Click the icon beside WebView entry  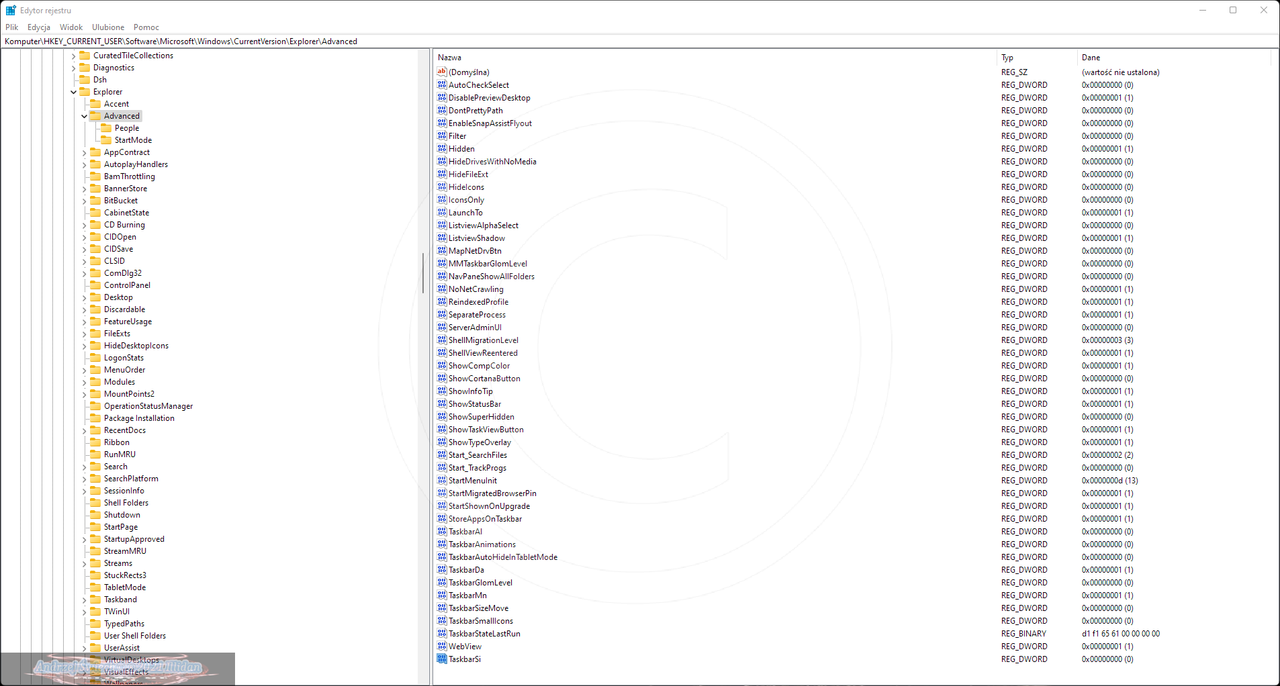click(441, 646)
